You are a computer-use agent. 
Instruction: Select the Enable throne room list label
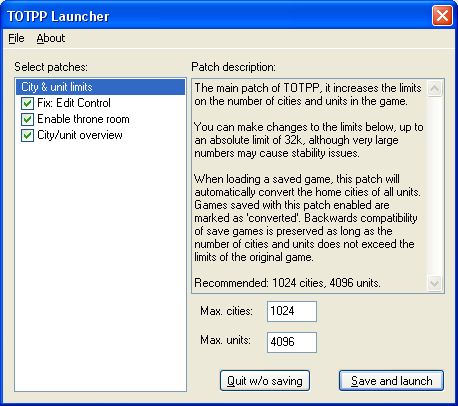83,119
